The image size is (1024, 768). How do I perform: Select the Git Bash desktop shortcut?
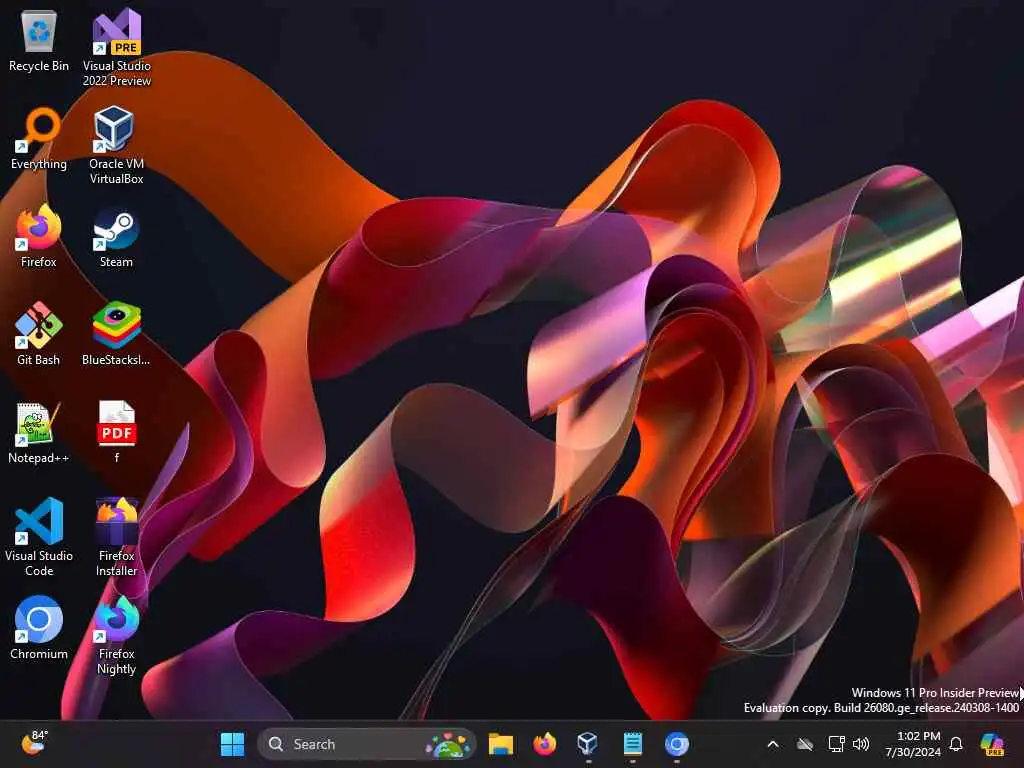tap(39, 334)
